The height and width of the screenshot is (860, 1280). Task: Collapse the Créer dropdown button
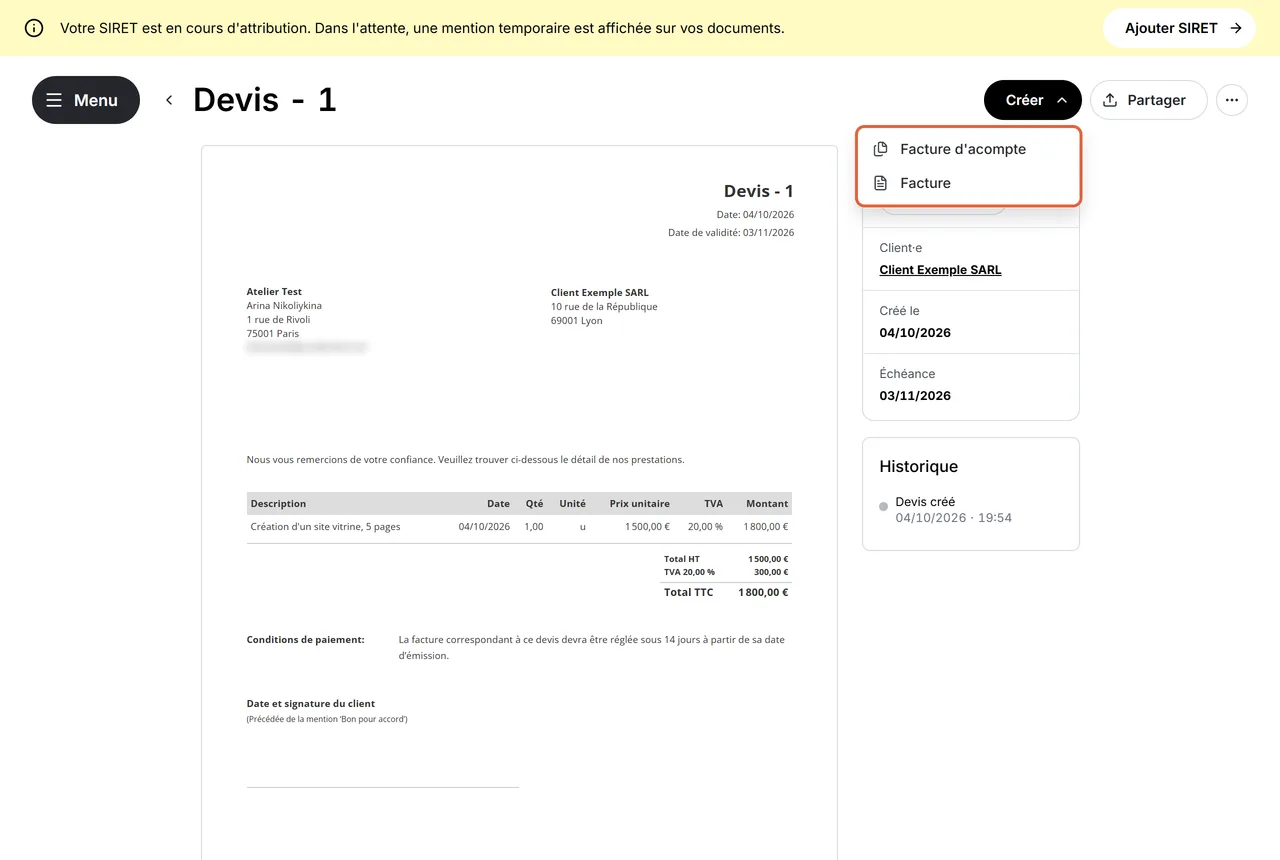click(1033, 100)
